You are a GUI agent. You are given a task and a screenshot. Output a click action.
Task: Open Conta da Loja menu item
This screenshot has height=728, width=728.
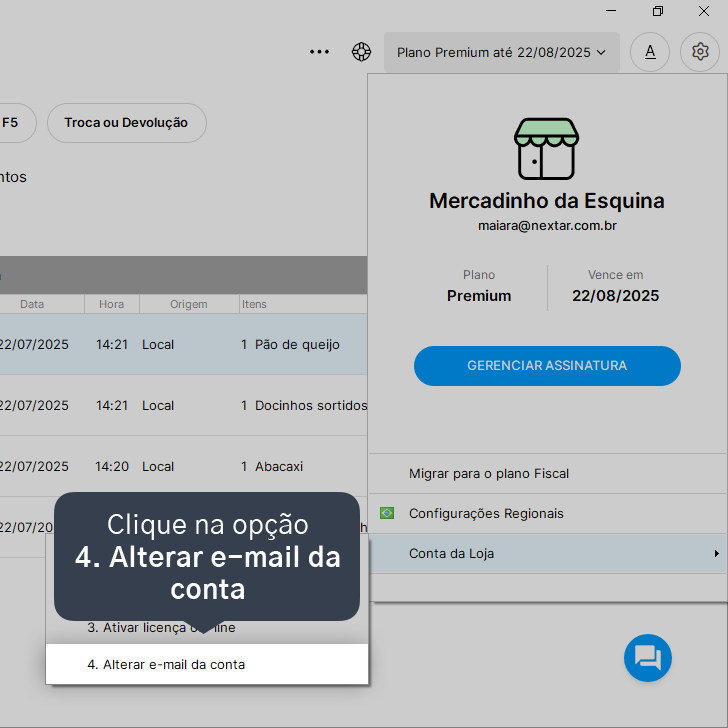548,553
